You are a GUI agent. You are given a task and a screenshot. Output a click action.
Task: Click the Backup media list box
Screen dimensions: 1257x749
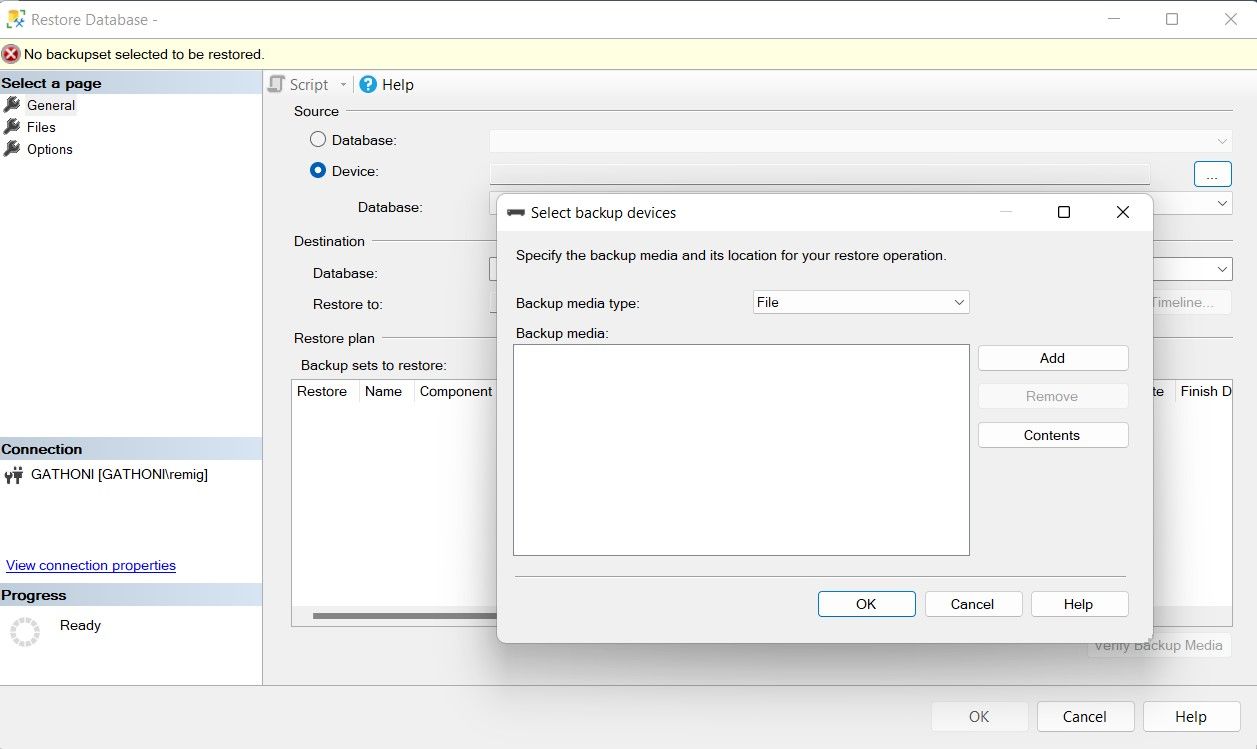tap(741, 450)
